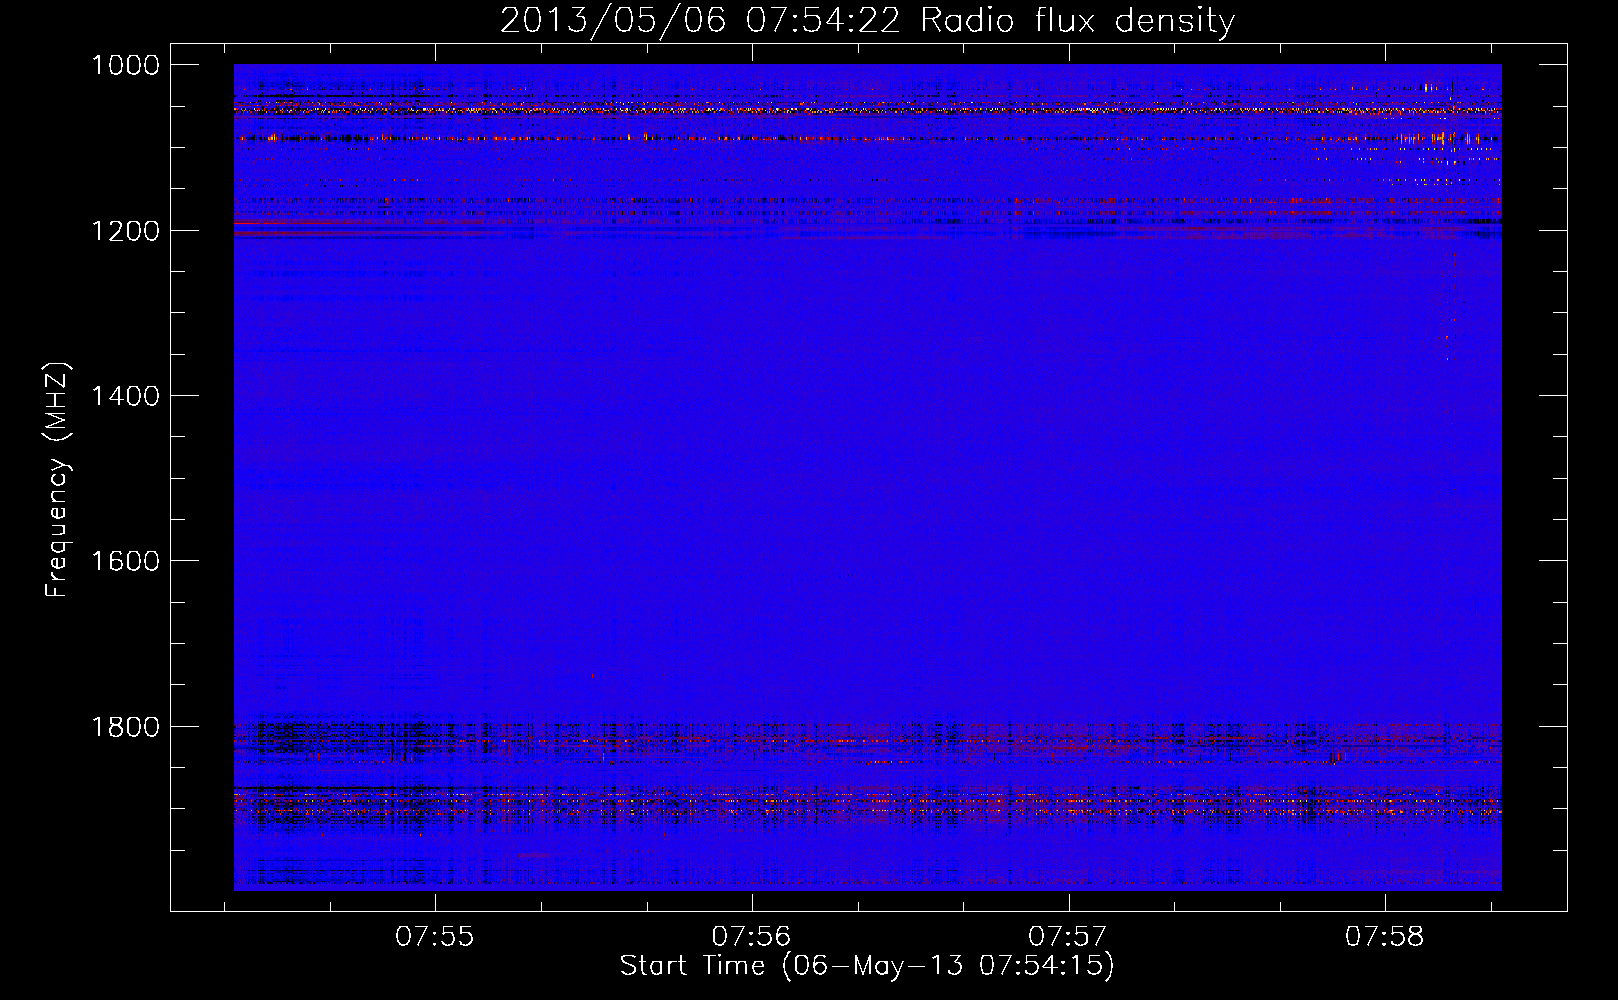Screen dimensions: 1618x1000
Task: Click the 07:55 time tick label
Action: click(x=434, y=937)
